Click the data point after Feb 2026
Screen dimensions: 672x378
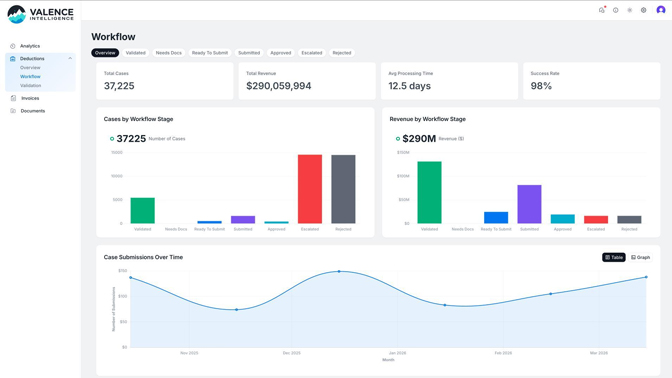coord(551,294)
